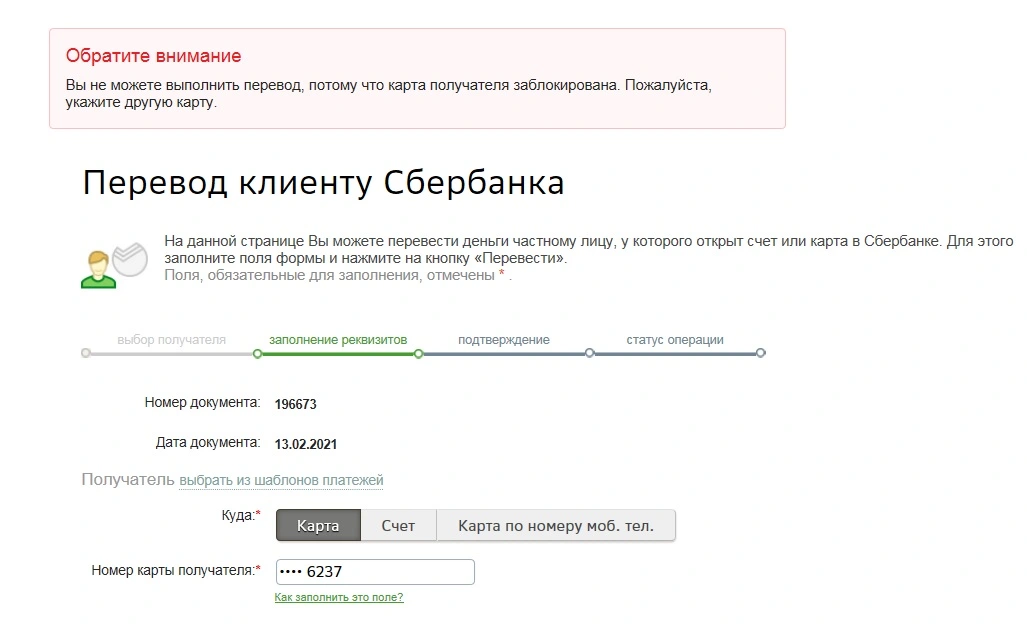The height and width of the screenshot is (630, 1027).
Task: Click document date 13.02.2021
Action: (306, 444)
